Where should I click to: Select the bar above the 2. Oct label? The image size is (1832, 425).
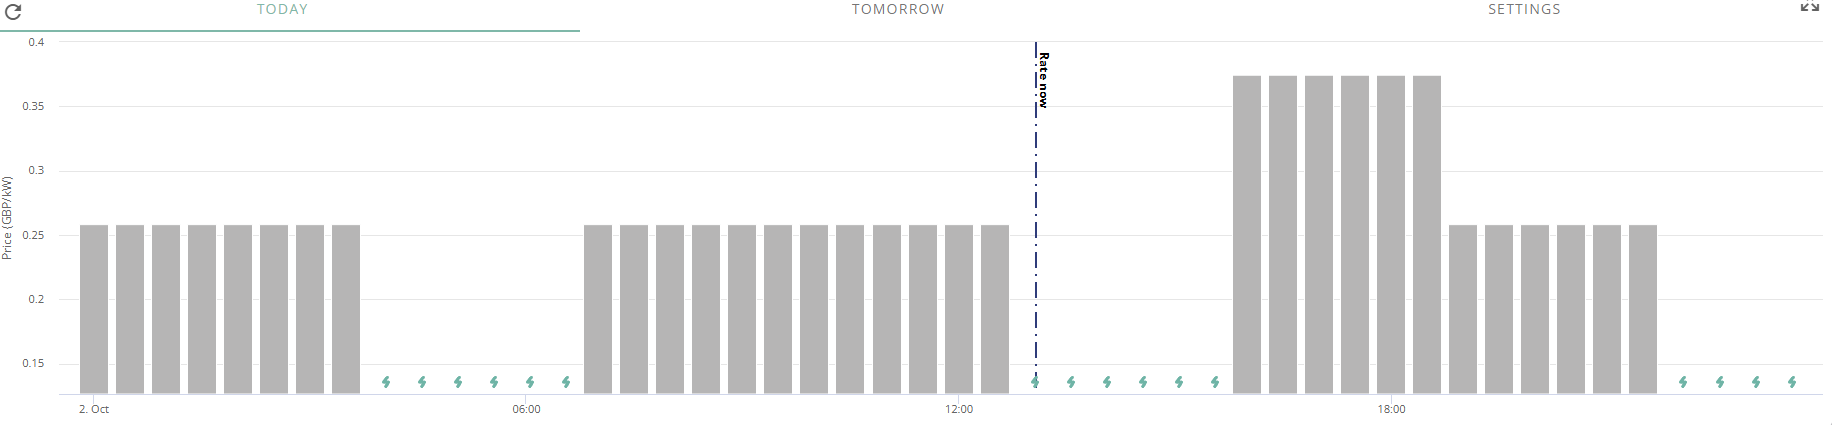tap(94, 309)
